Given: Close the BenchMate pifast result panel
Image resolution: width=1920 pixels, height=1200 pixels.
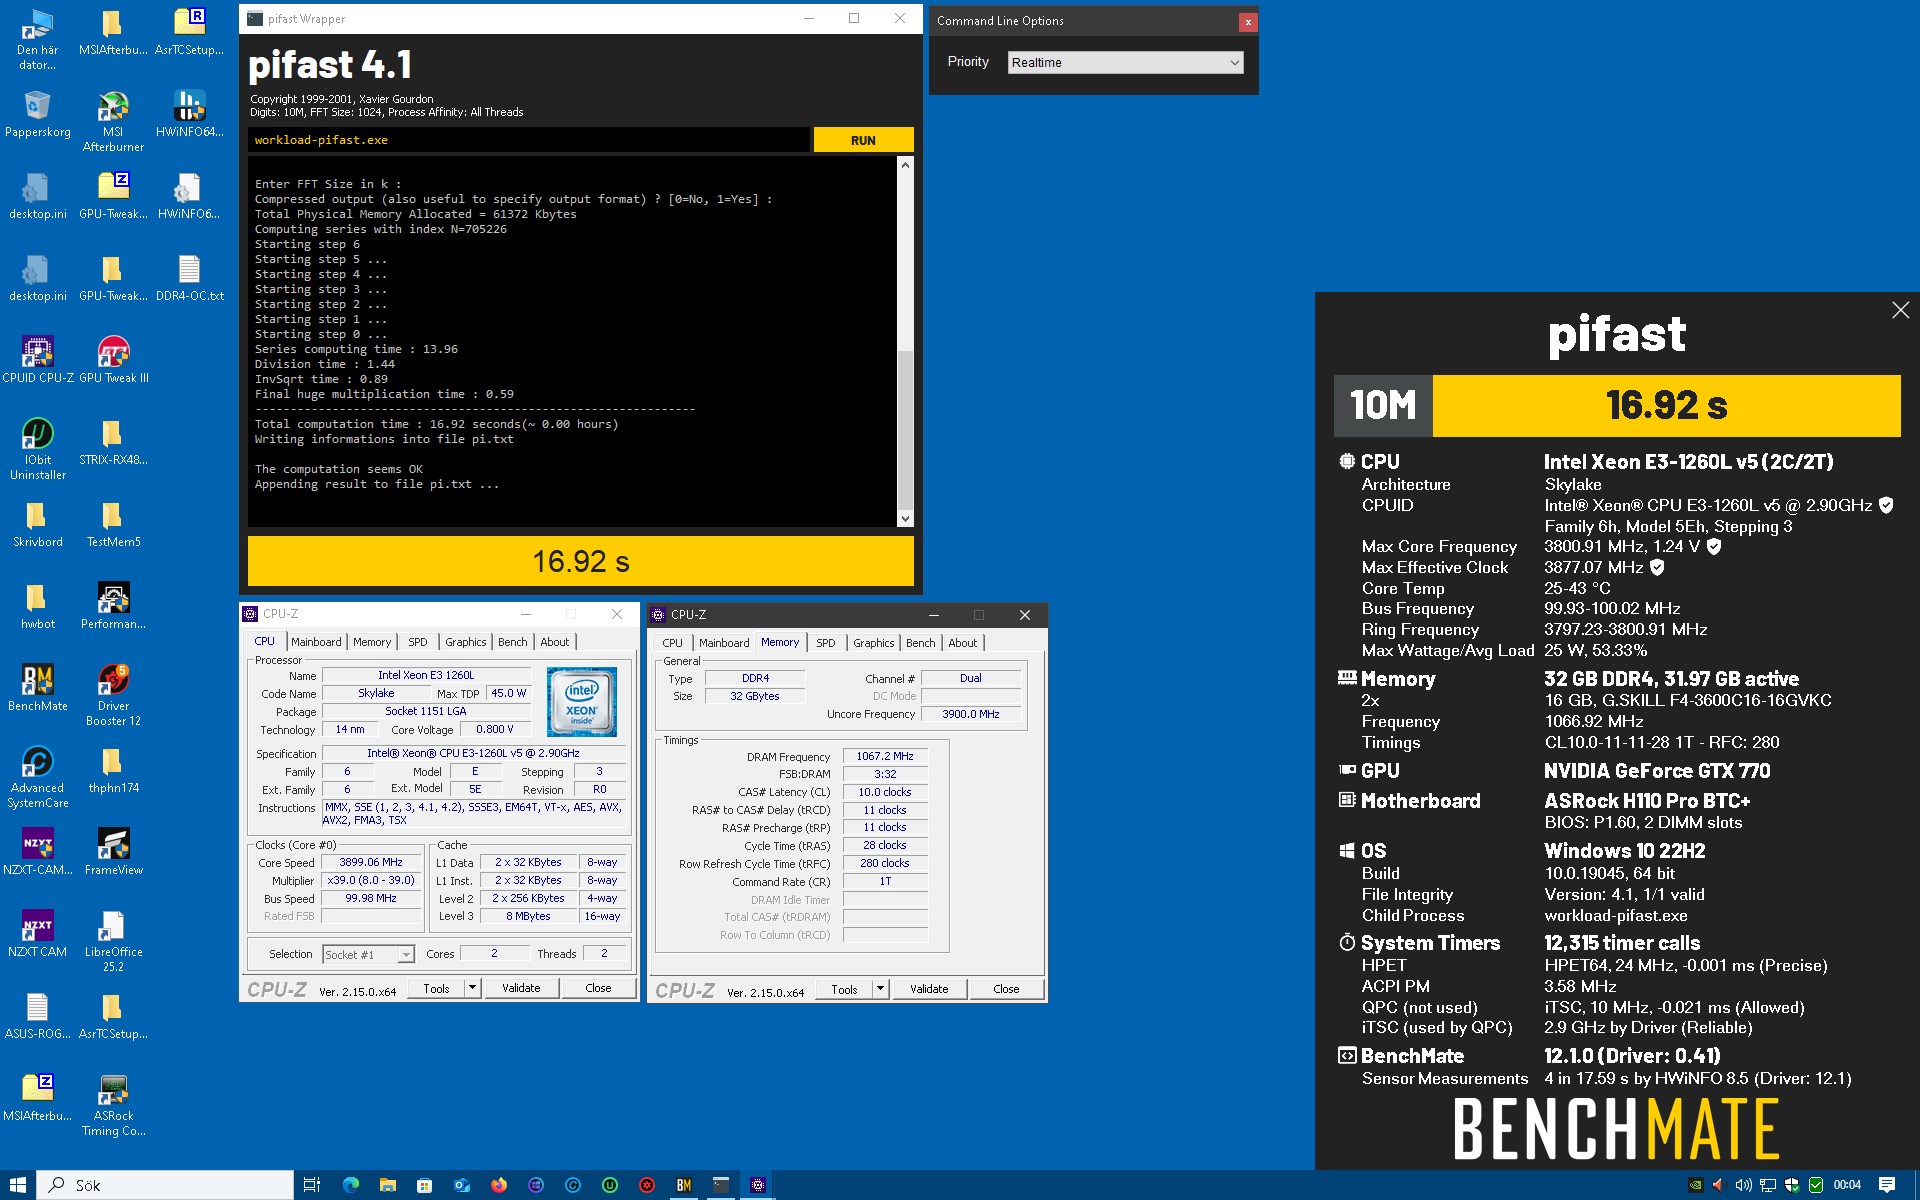Looking at the screenshot, I should click(x=1900, y=310).
